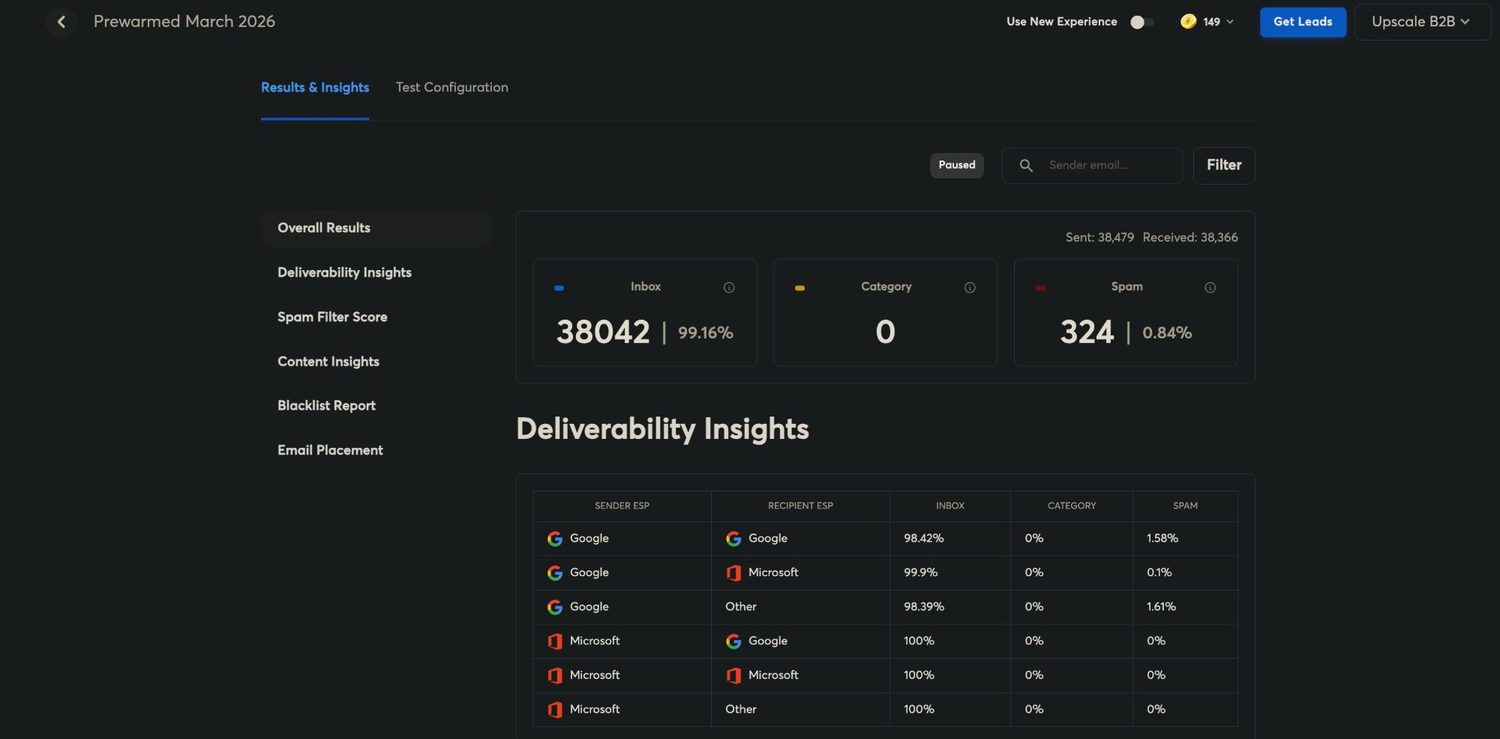
Task: Focus the Sender email search field
Action: 1092,165
